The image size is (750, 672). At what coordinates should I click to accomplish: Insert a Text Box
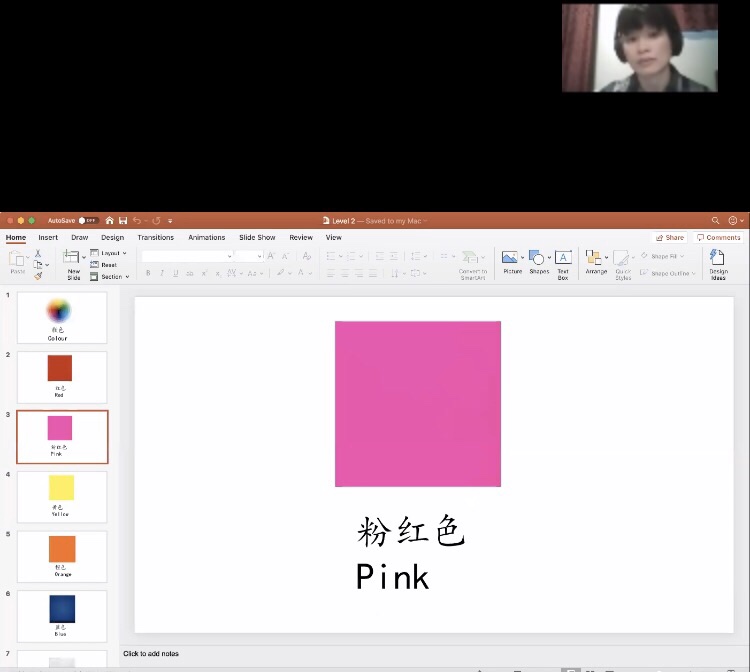tap(563, 263)
